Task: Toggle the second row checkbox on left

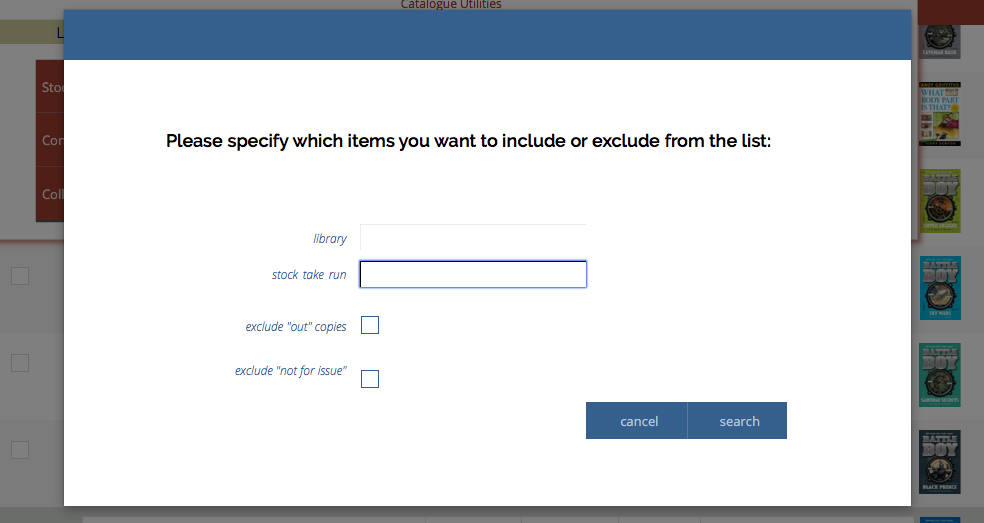Action: 20,363
